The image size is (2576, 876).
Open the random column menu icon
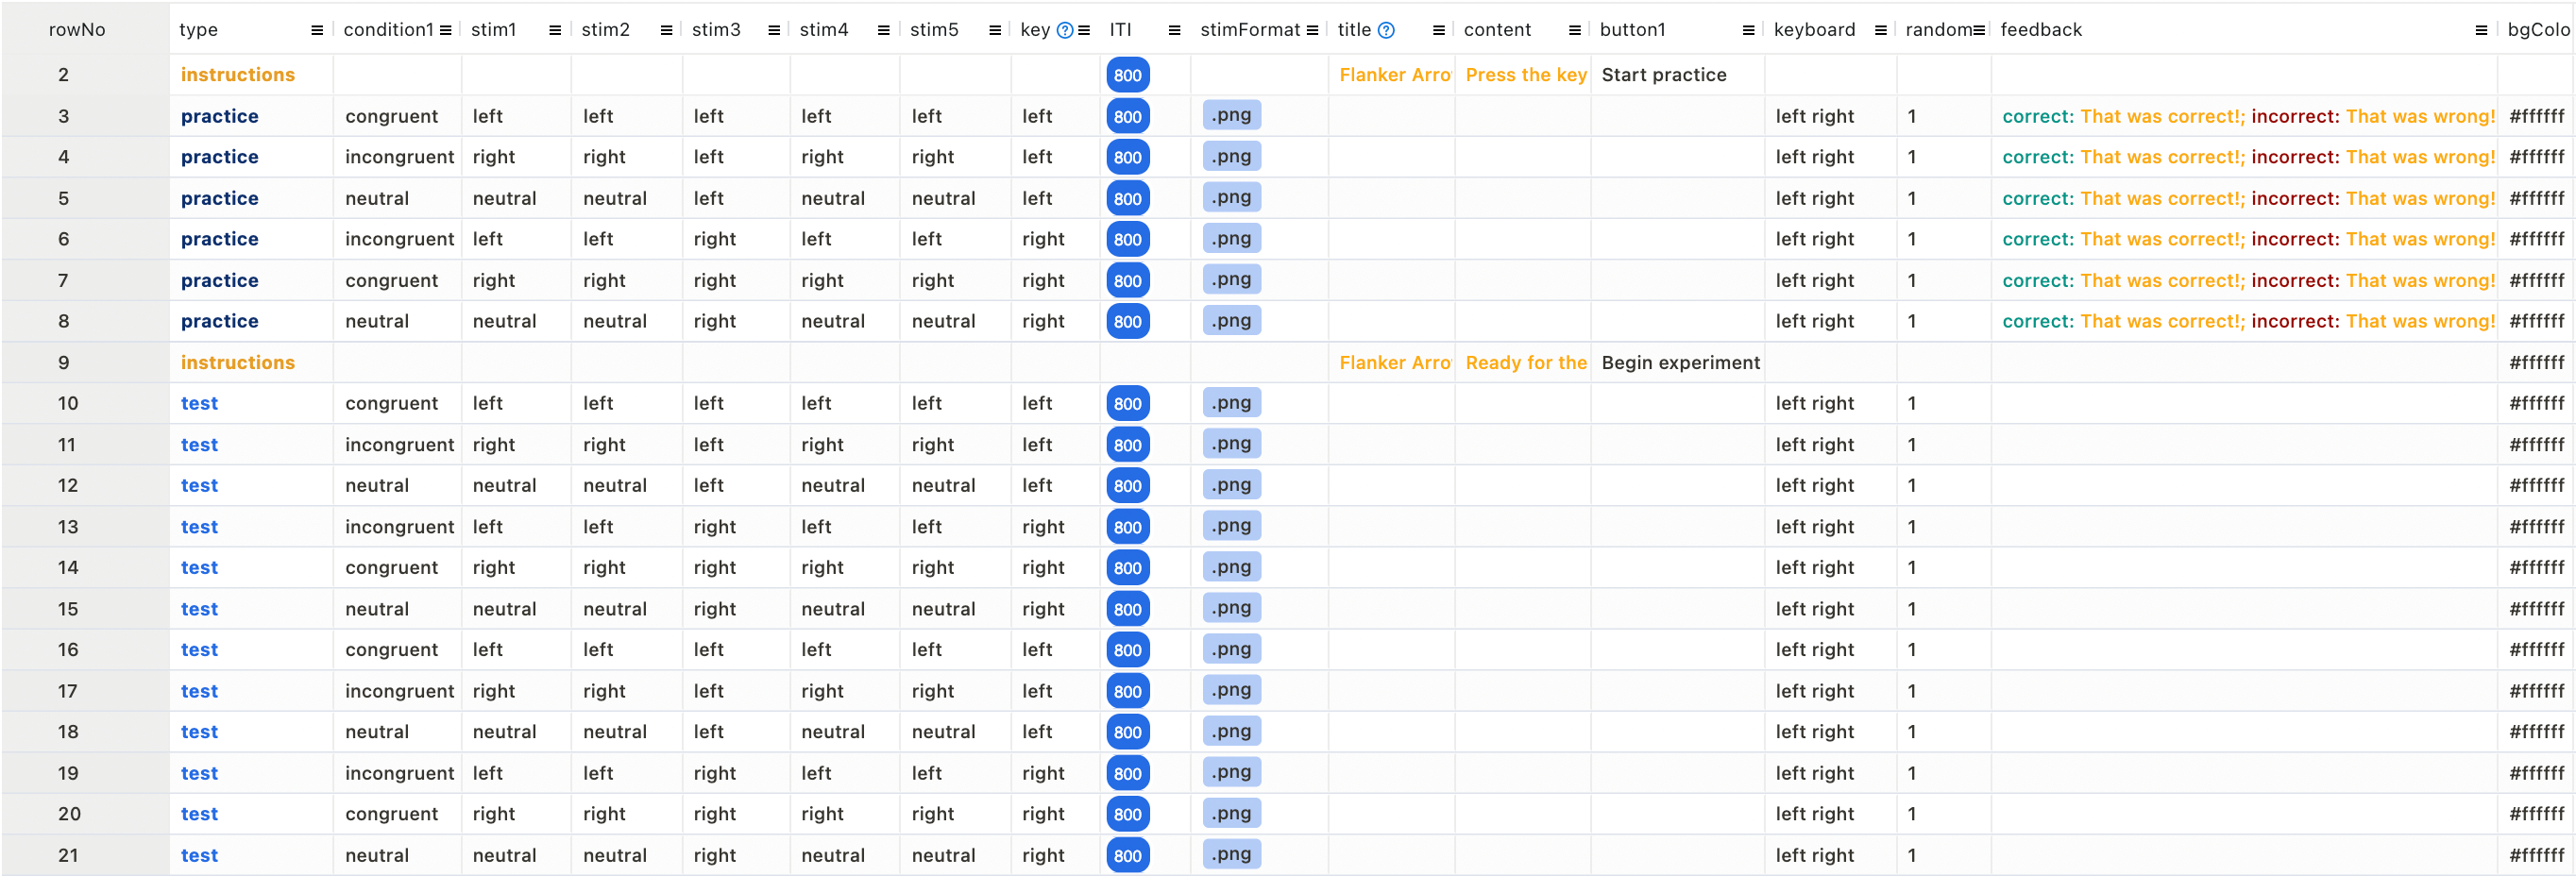coord(1979,30)
